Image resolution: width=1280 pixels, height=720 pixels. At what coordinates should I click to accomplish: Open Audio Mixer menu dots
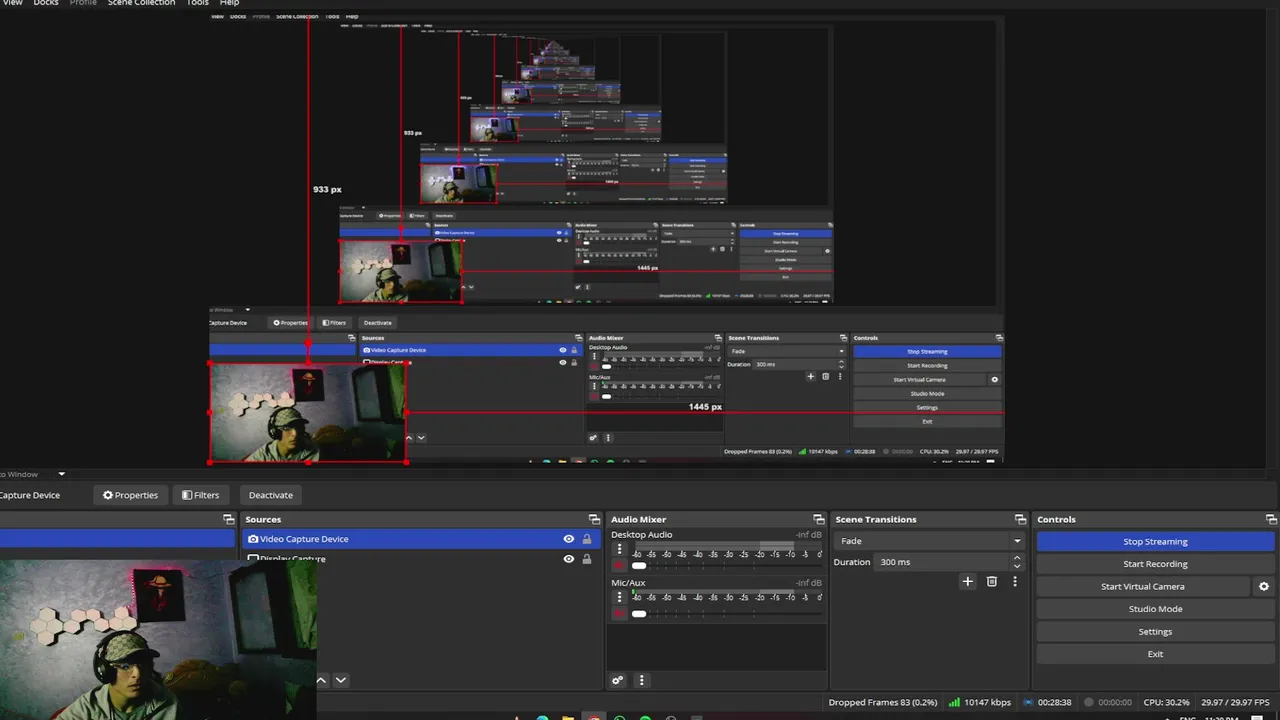pyautogui.click(x=641, y=680)
